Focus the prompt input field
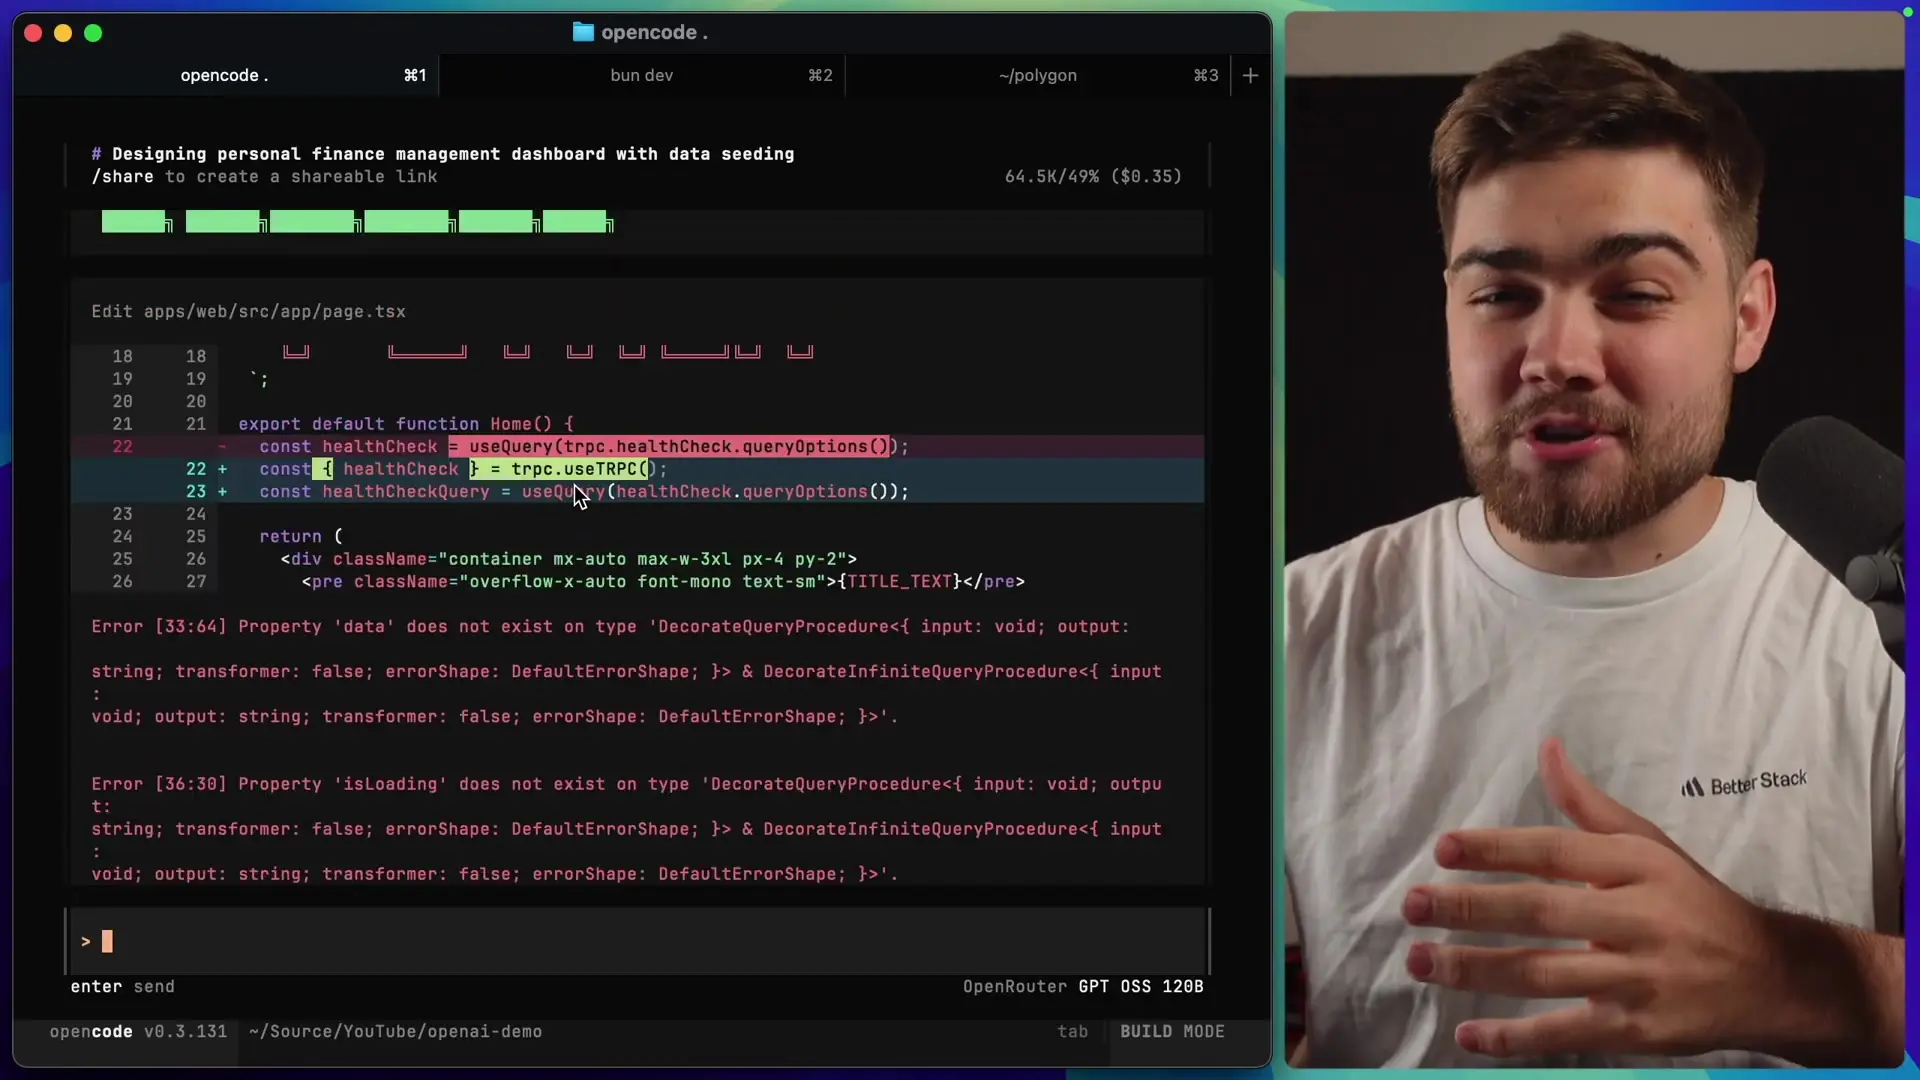1920x1080 pixels. 638,941
